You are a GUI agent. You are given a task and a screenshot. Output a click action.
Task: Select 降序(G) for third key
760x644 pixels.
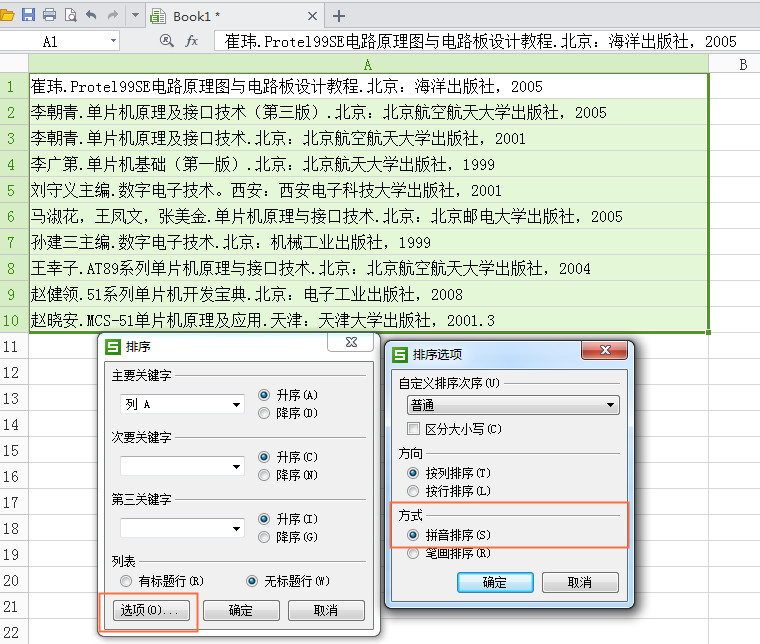click(288, 537)
